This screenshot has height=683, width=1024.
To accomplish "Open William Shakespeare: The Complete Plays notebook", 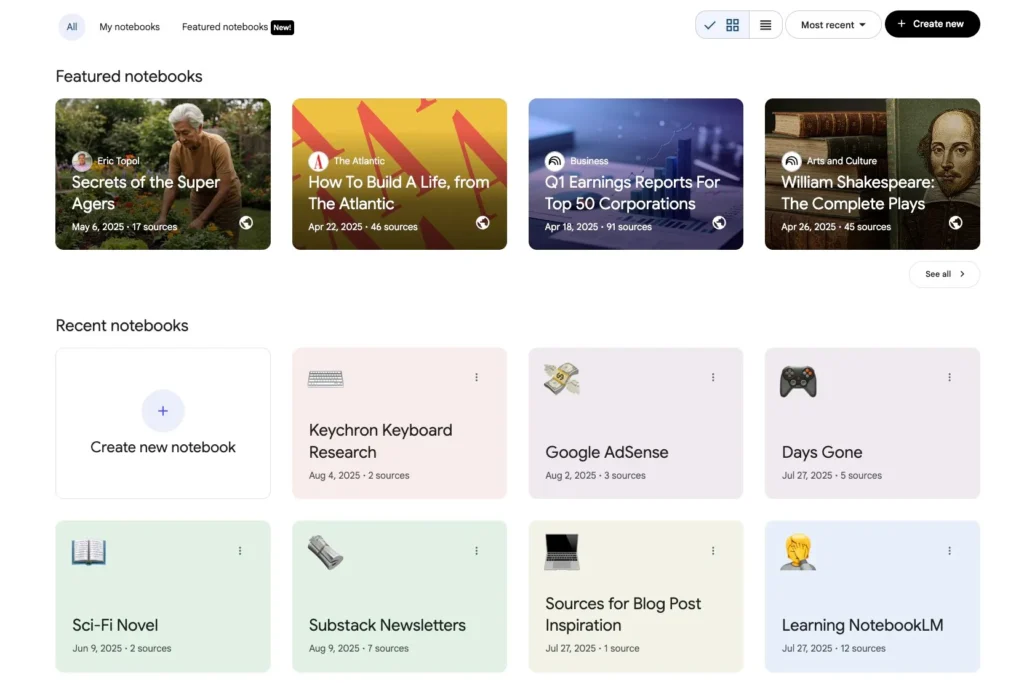I will click(872, 174).
